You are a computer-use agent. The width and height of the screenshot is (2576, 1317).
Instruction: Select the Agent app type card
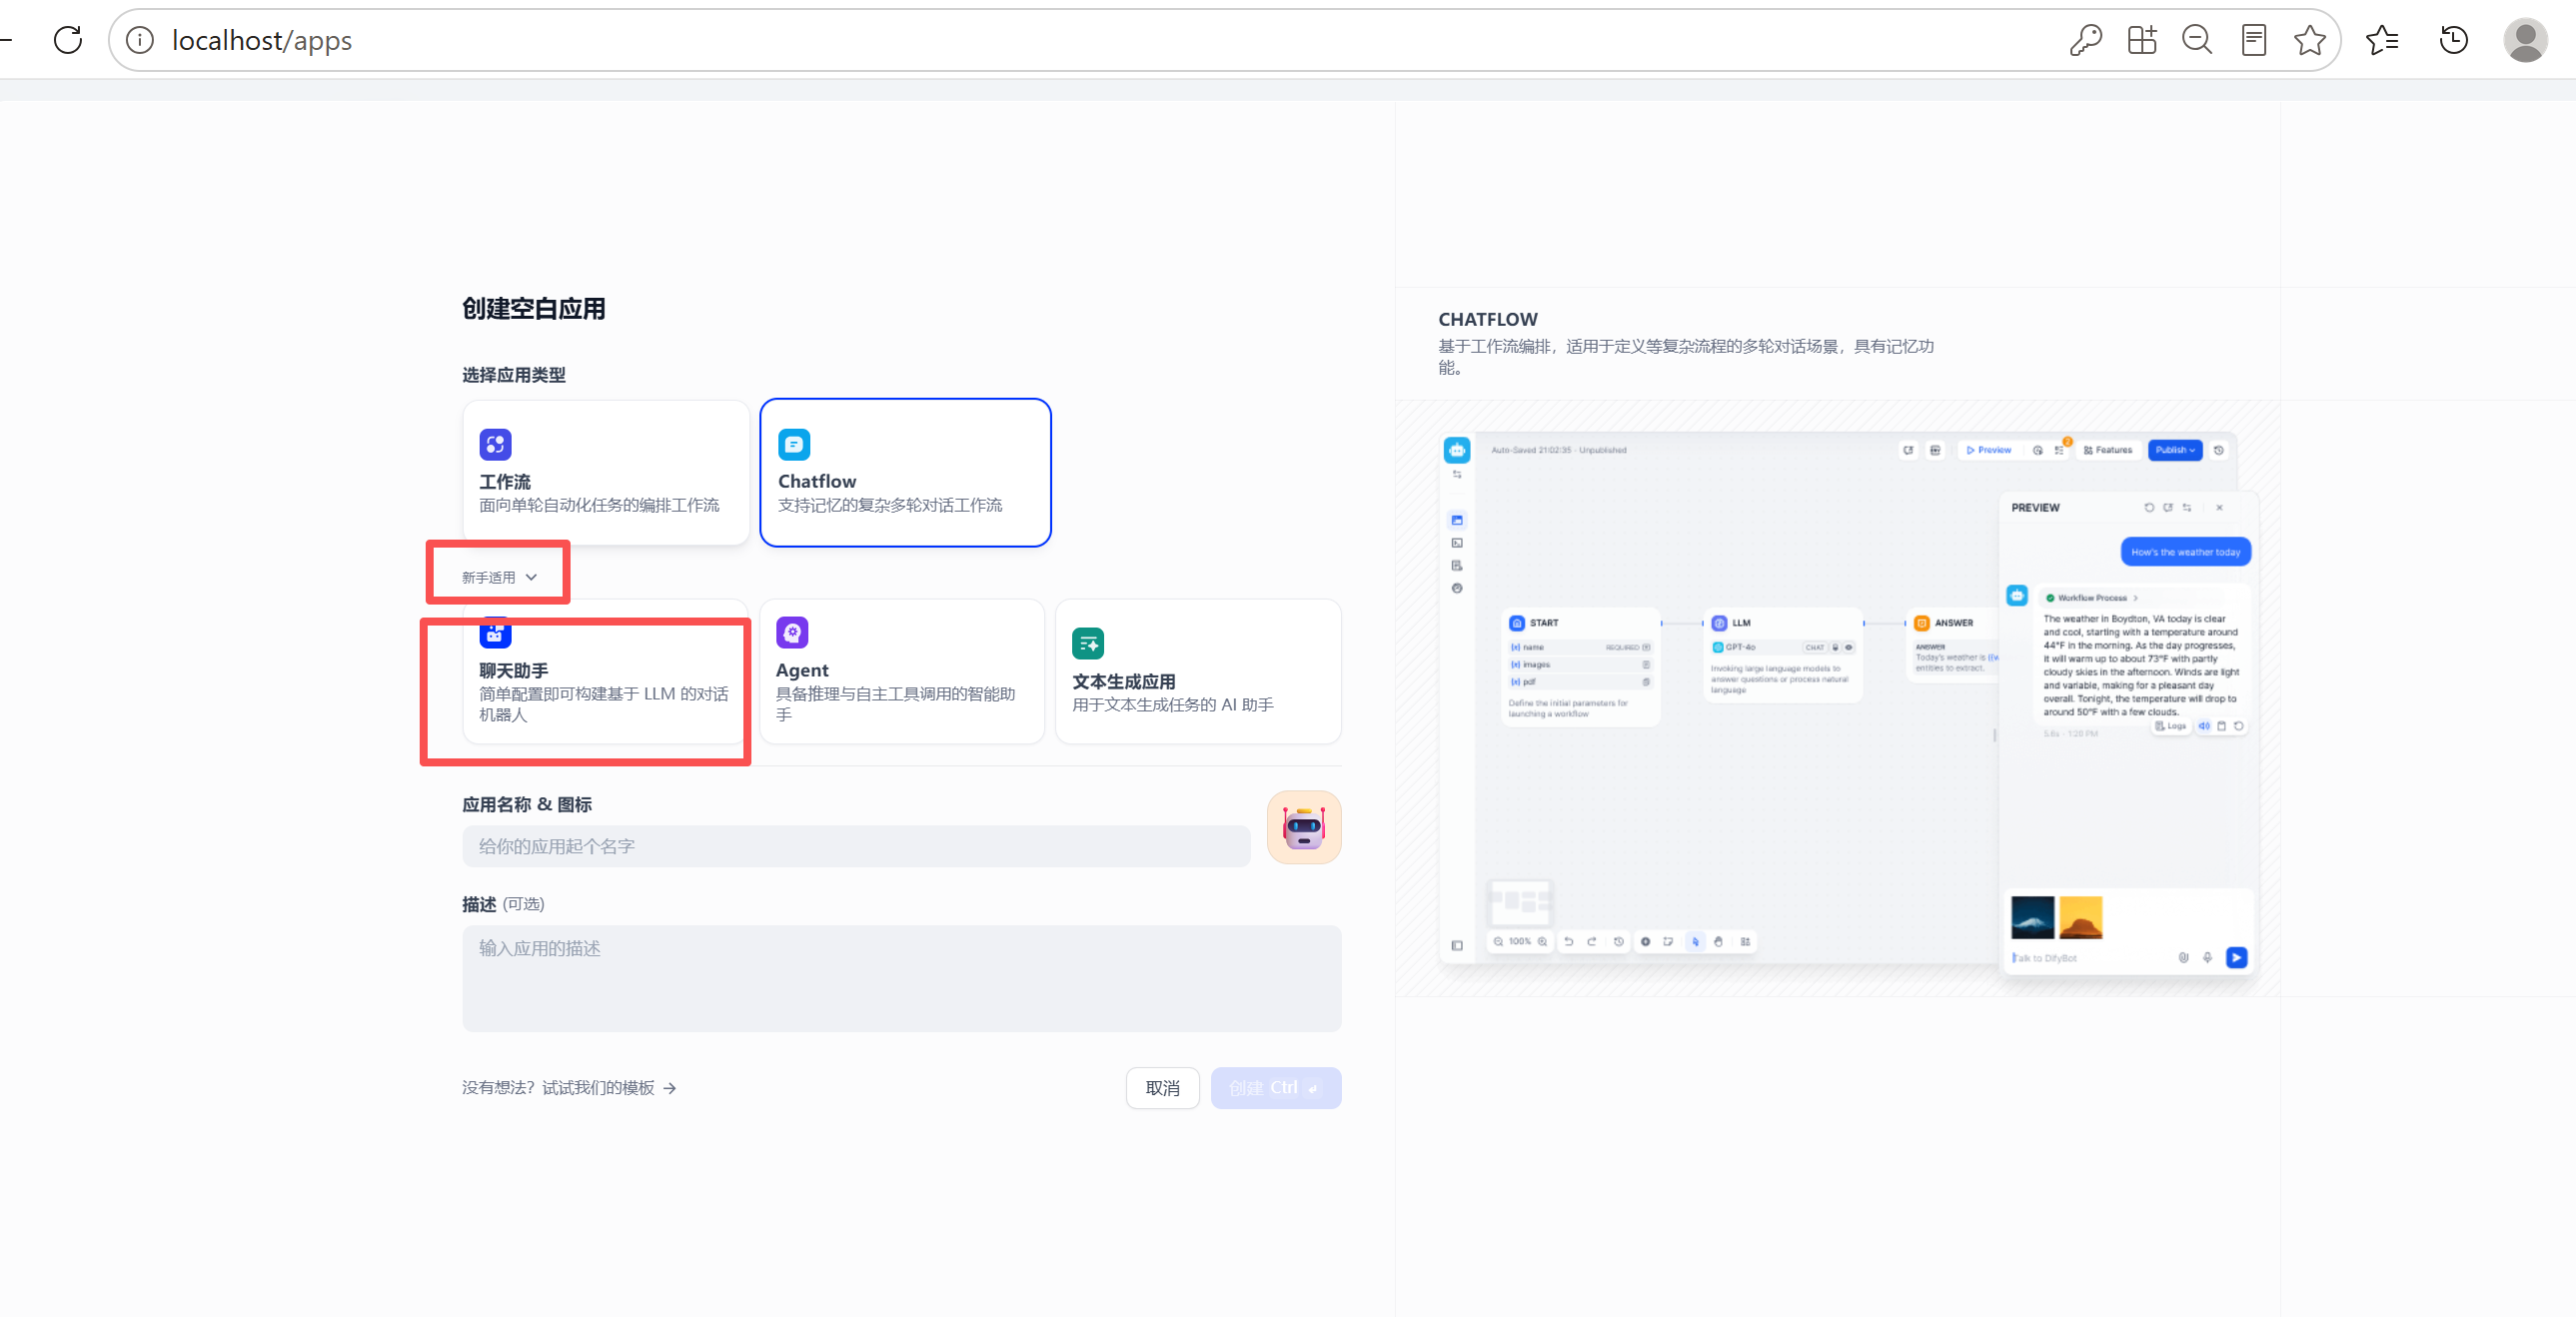pyautogui.click(x=902, y=672)
